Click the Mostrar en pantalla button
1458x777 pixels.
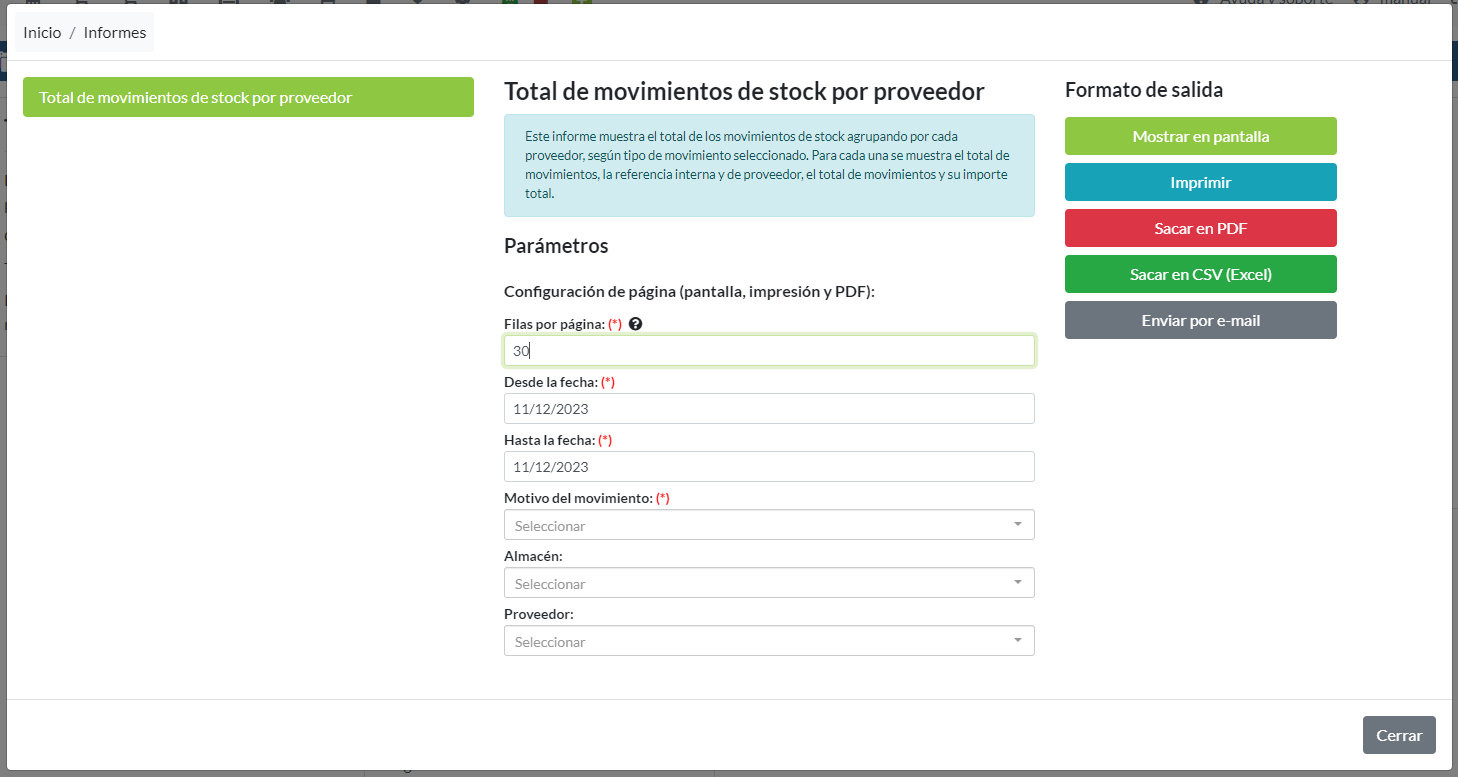coord(1200,136)
